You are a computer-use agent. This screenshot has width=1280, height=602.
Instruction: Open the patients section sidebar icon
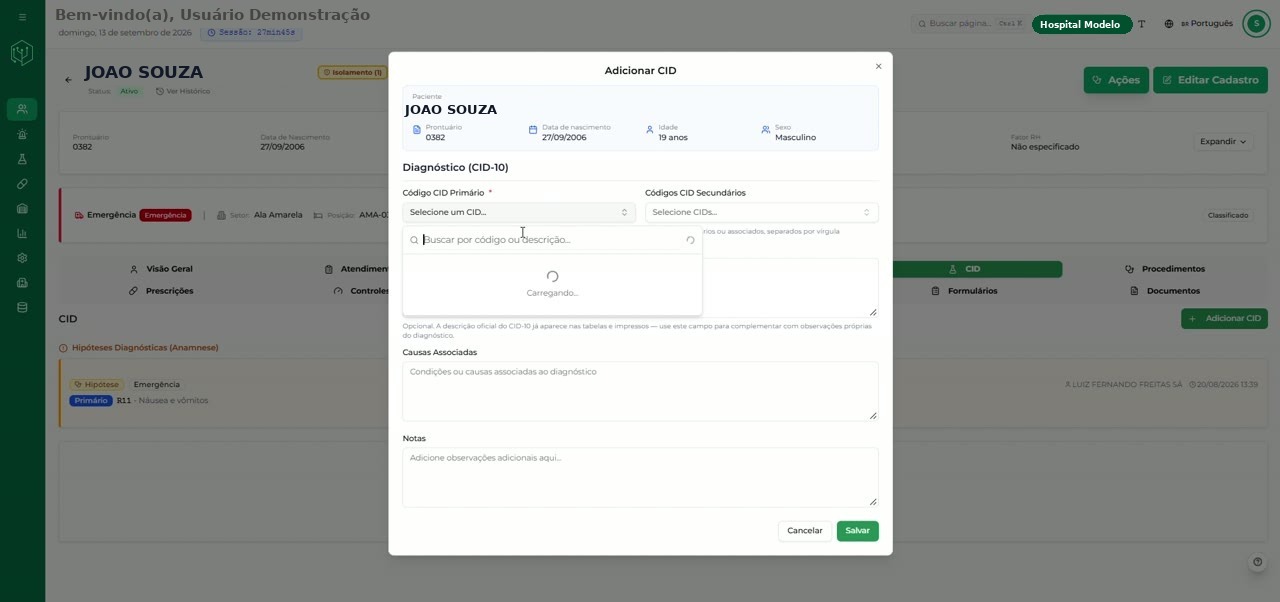point(22,109)
